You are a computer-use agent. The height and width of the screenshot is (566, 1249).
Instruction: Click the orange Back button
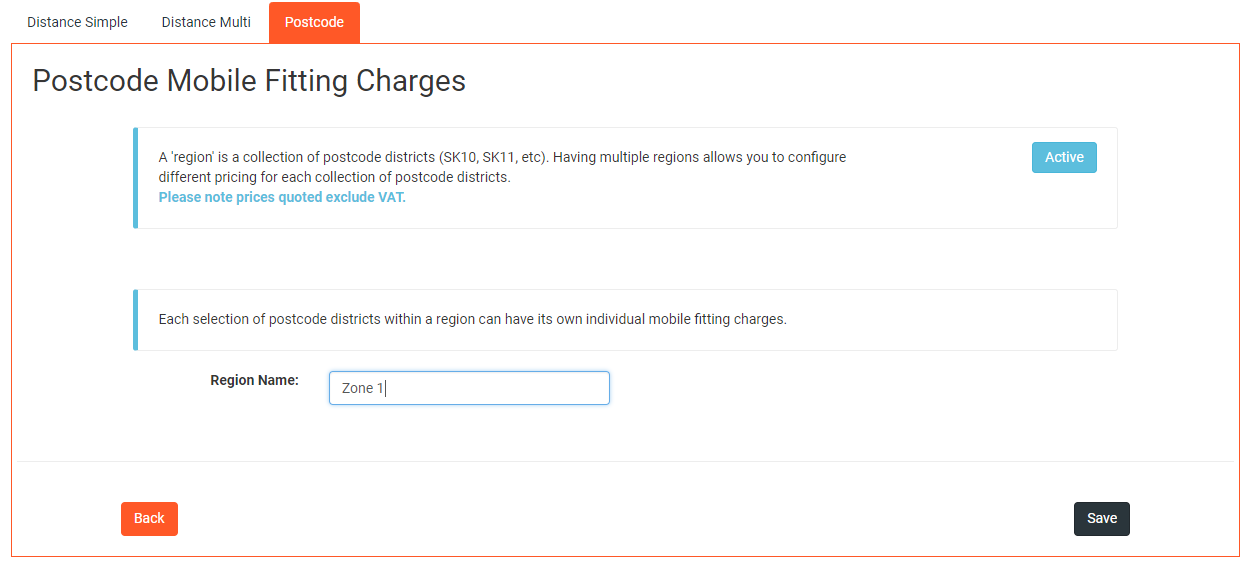click(x=149, y=518)
